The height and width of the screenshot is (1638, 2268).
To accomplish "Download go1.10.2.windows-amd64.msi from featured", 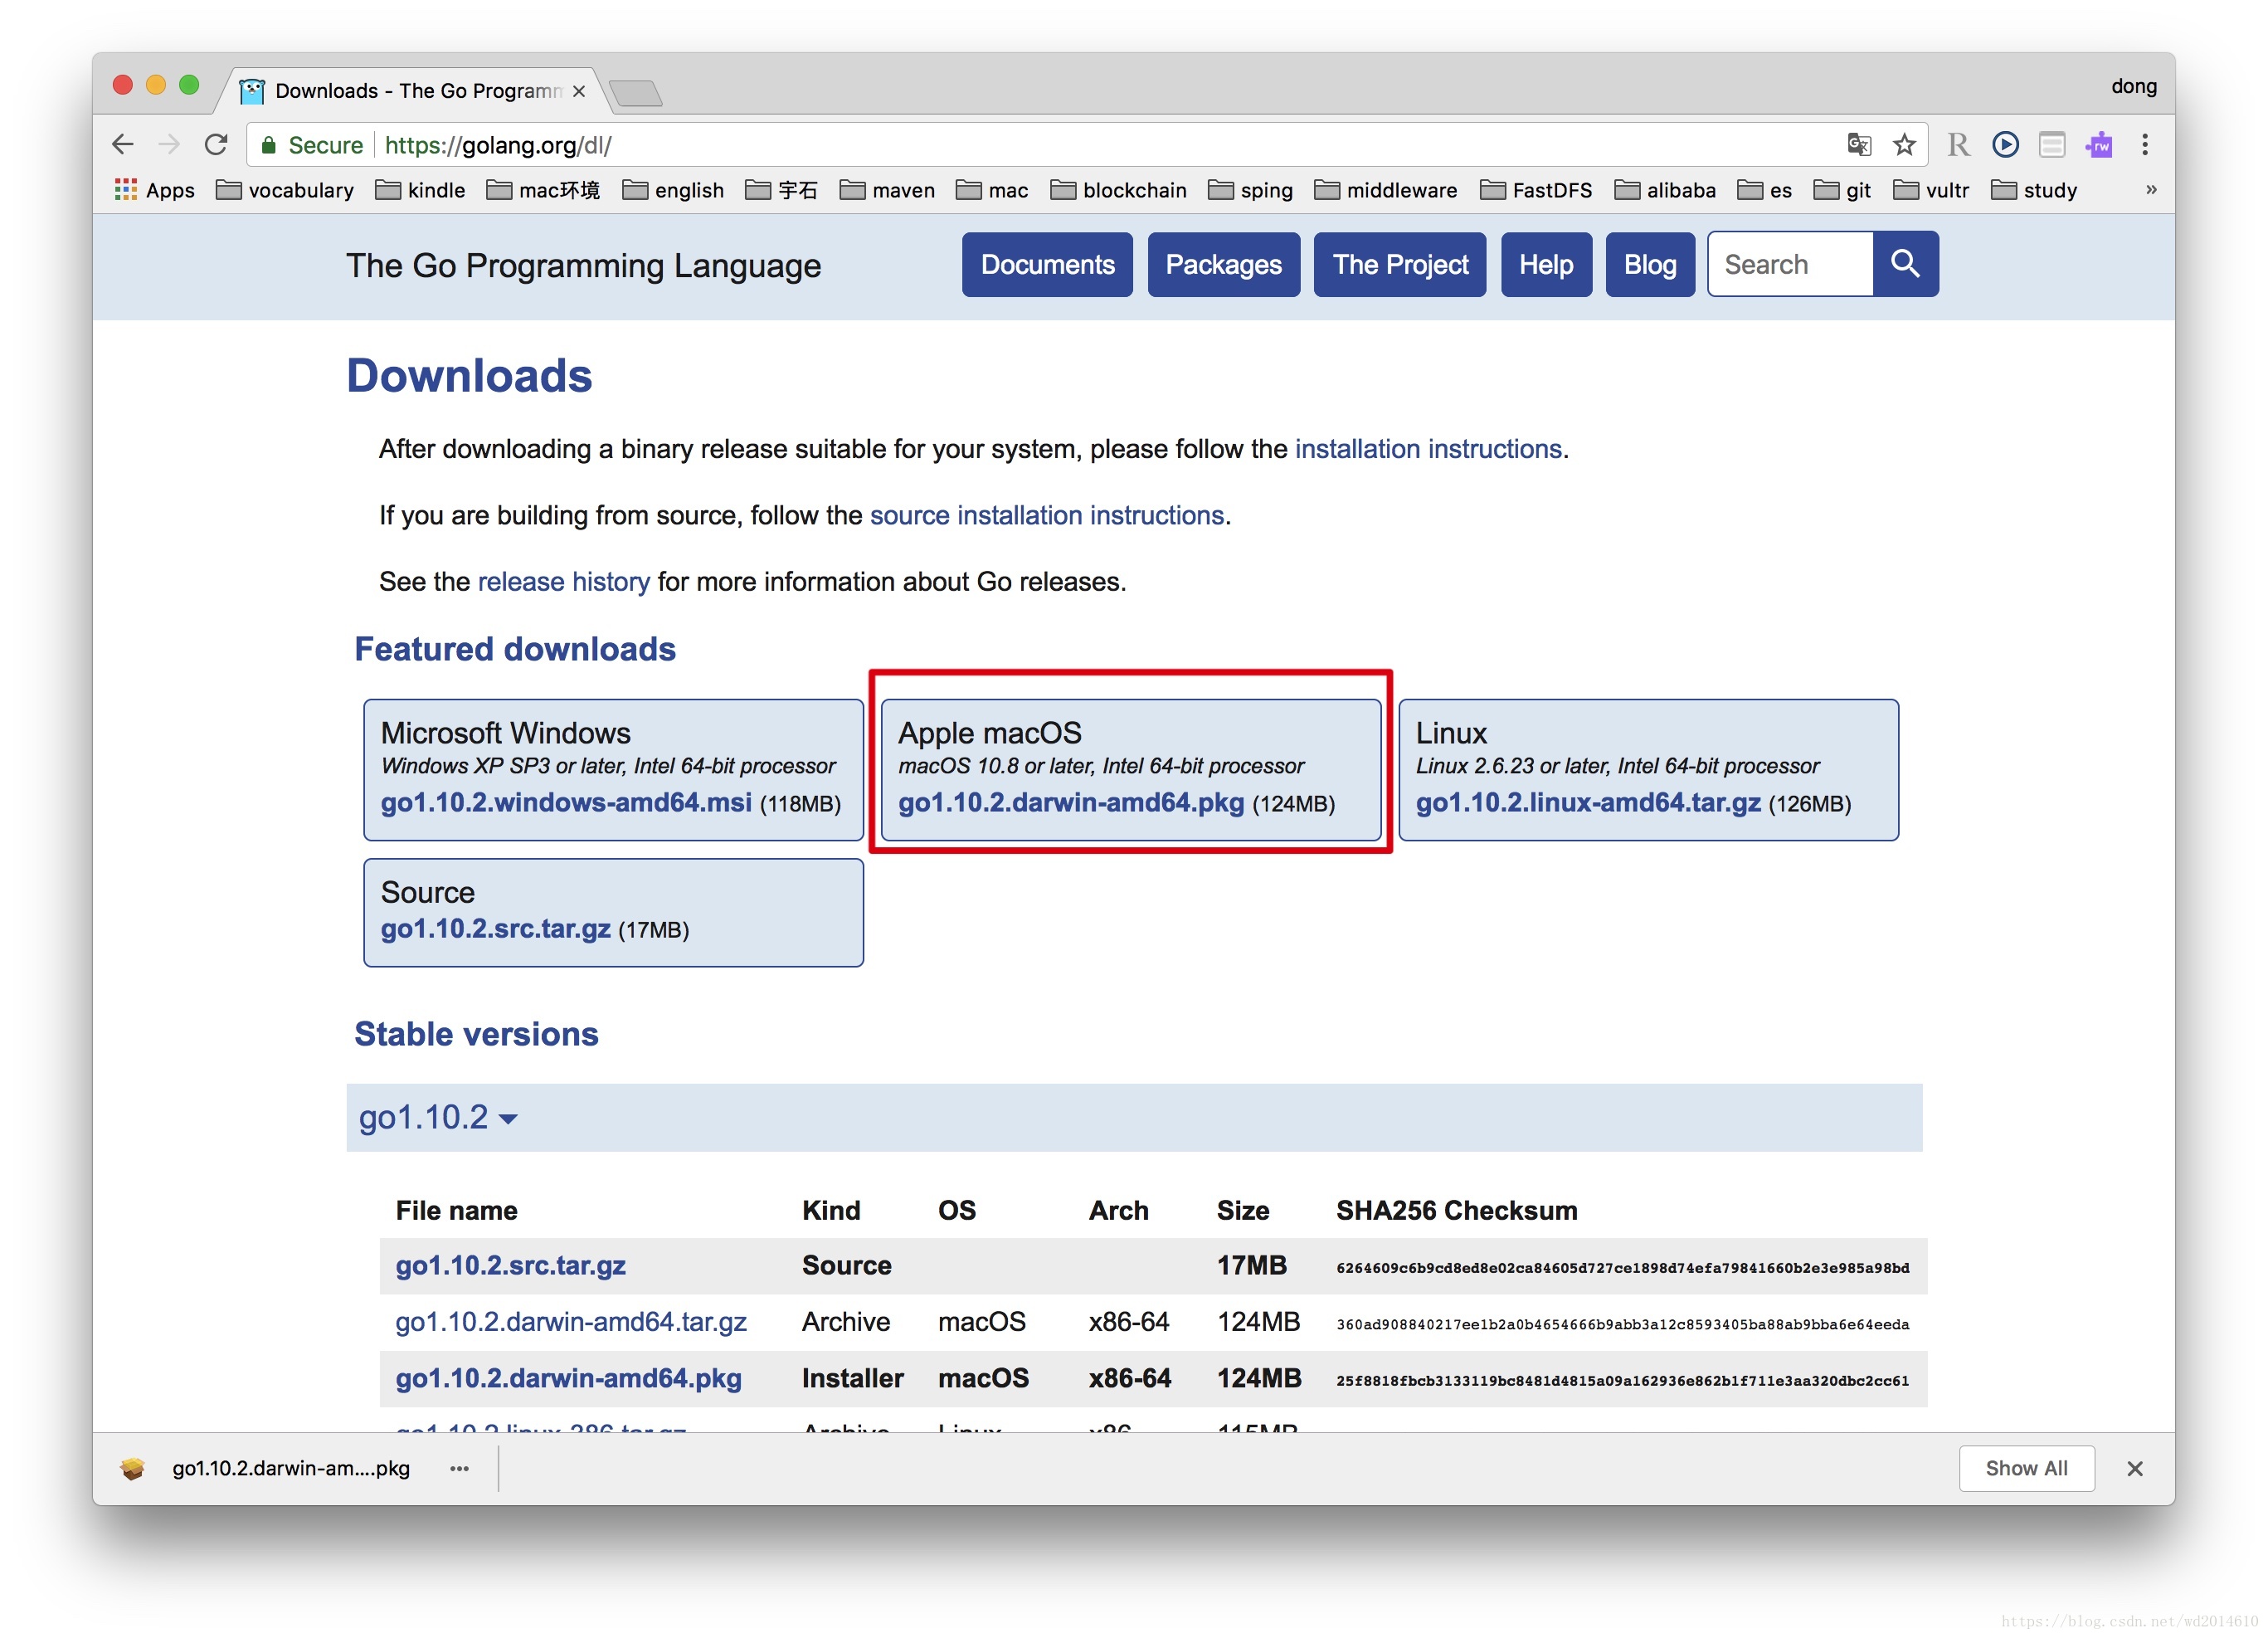I will (566, 802).
